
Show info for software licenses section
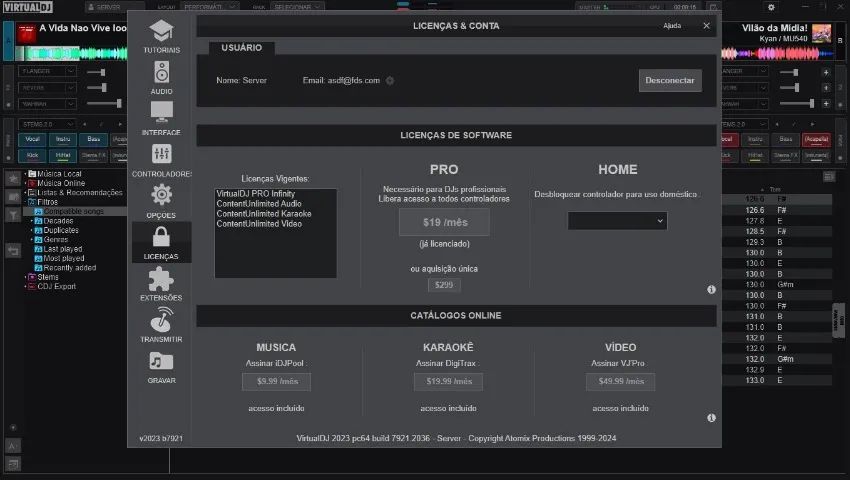click(x=711, y=290)
